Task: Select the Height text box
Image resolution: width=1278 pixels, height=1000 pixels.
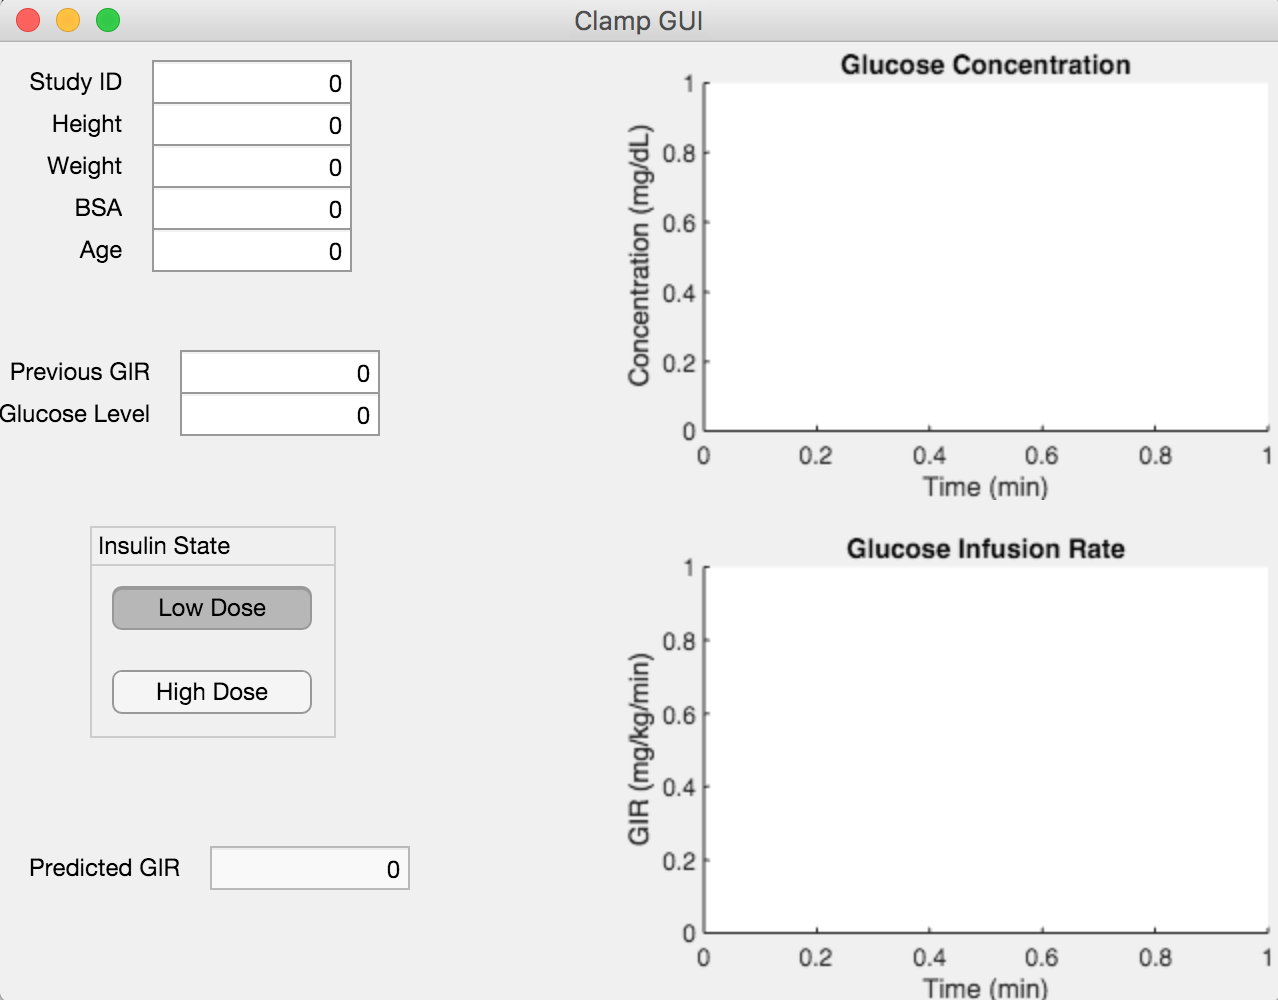Action: pos(252,125)
